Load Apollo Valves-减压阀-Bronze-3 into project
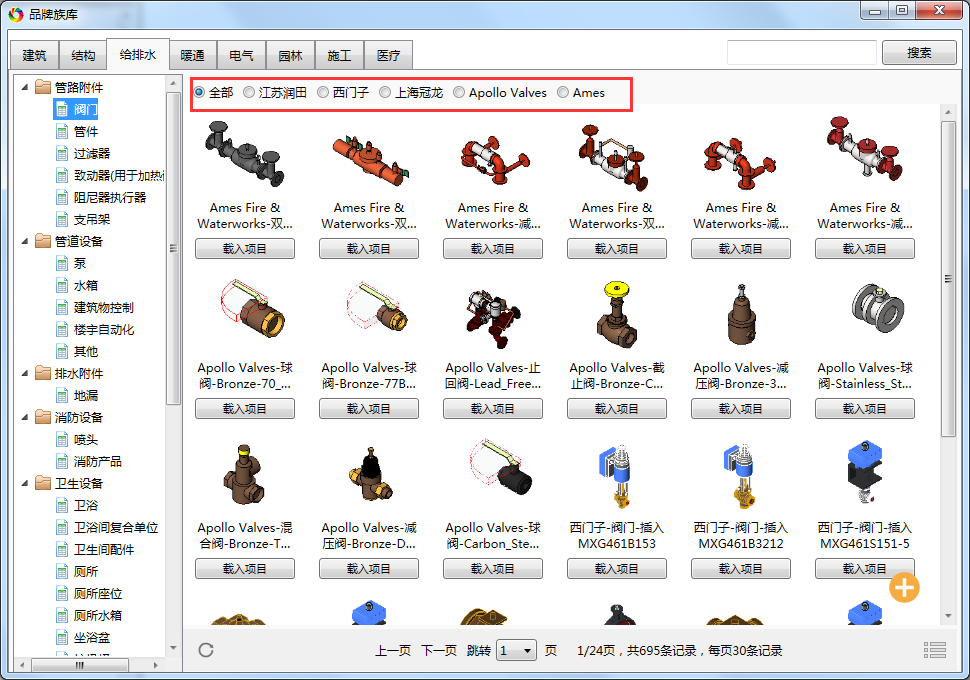Screen dimensions: 970x680 740,408
